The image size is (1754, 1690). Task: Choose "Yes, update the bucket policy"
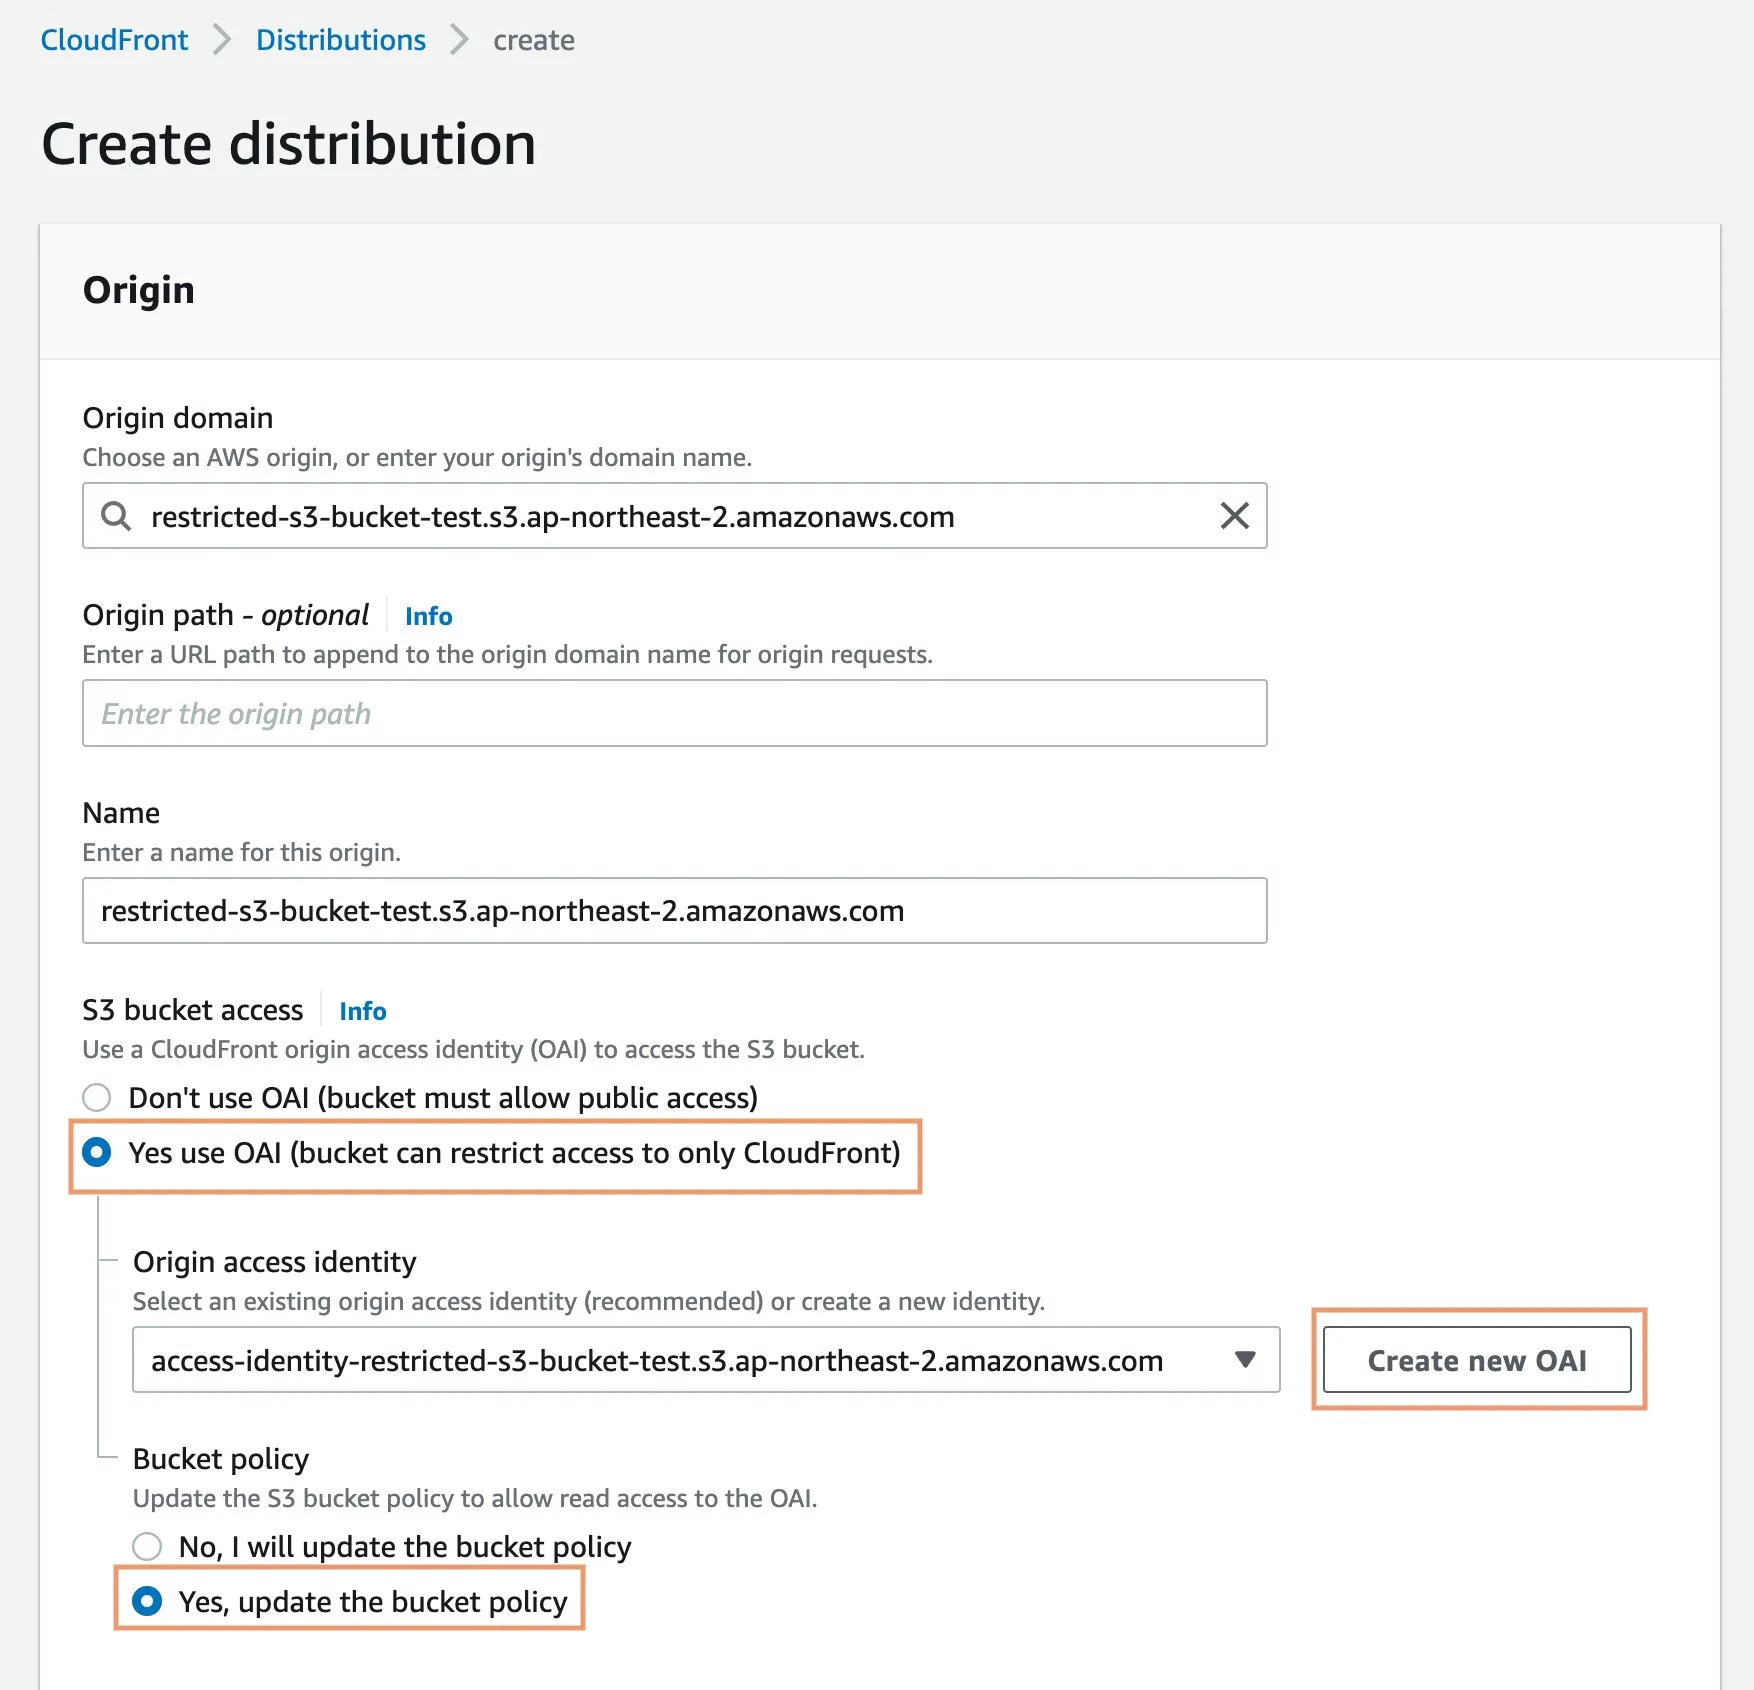tap(147, 1602)
